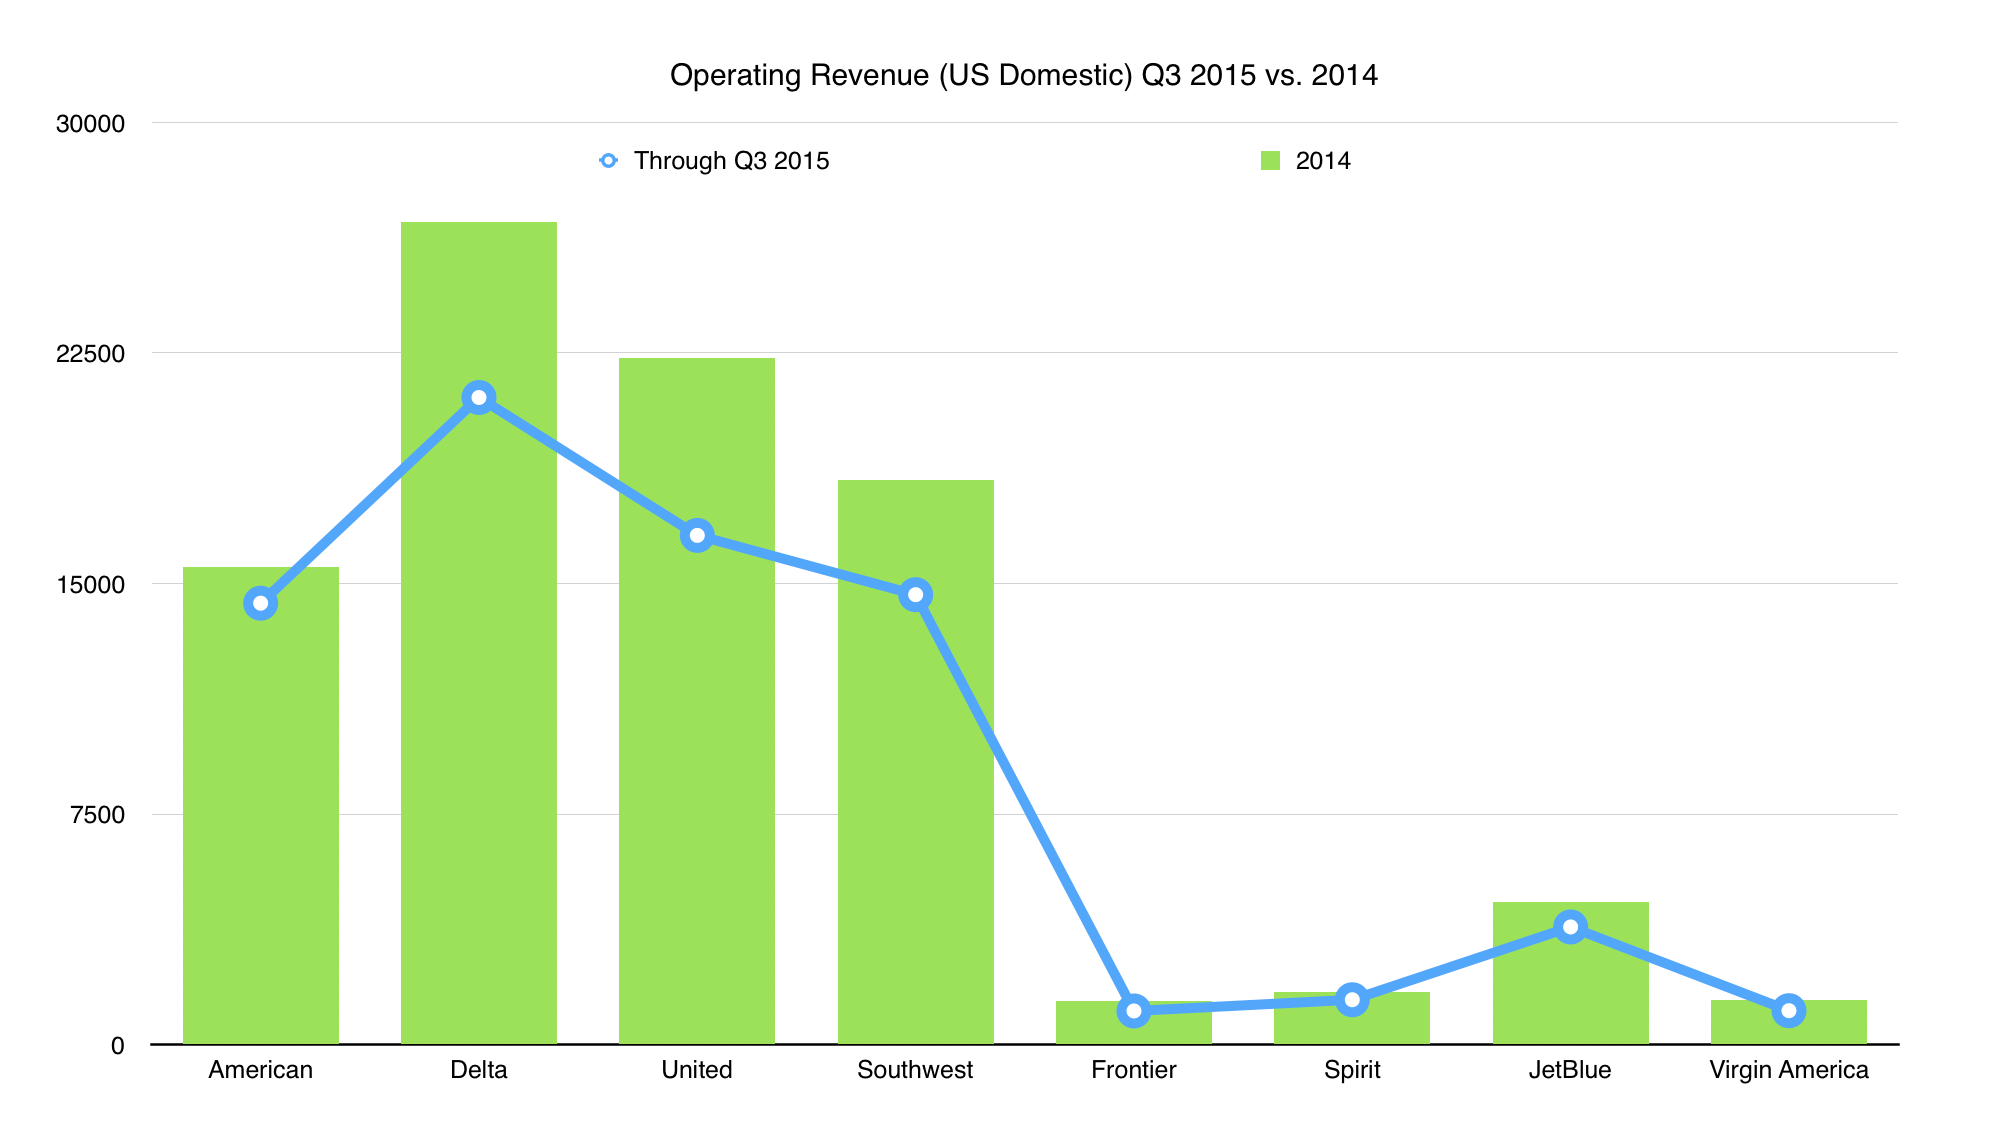
Task: Click the Spirit line data point
Action: click(1352, 999)
